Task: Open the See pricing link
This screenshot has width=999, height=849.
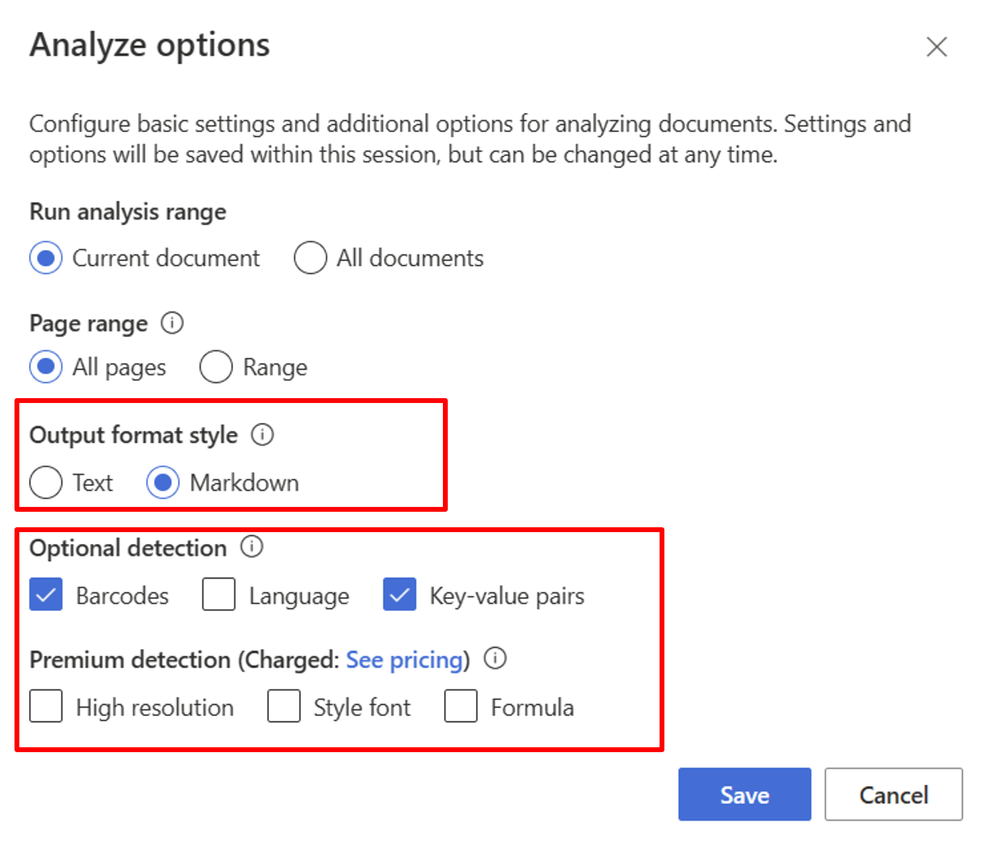Action: point(404,660)
